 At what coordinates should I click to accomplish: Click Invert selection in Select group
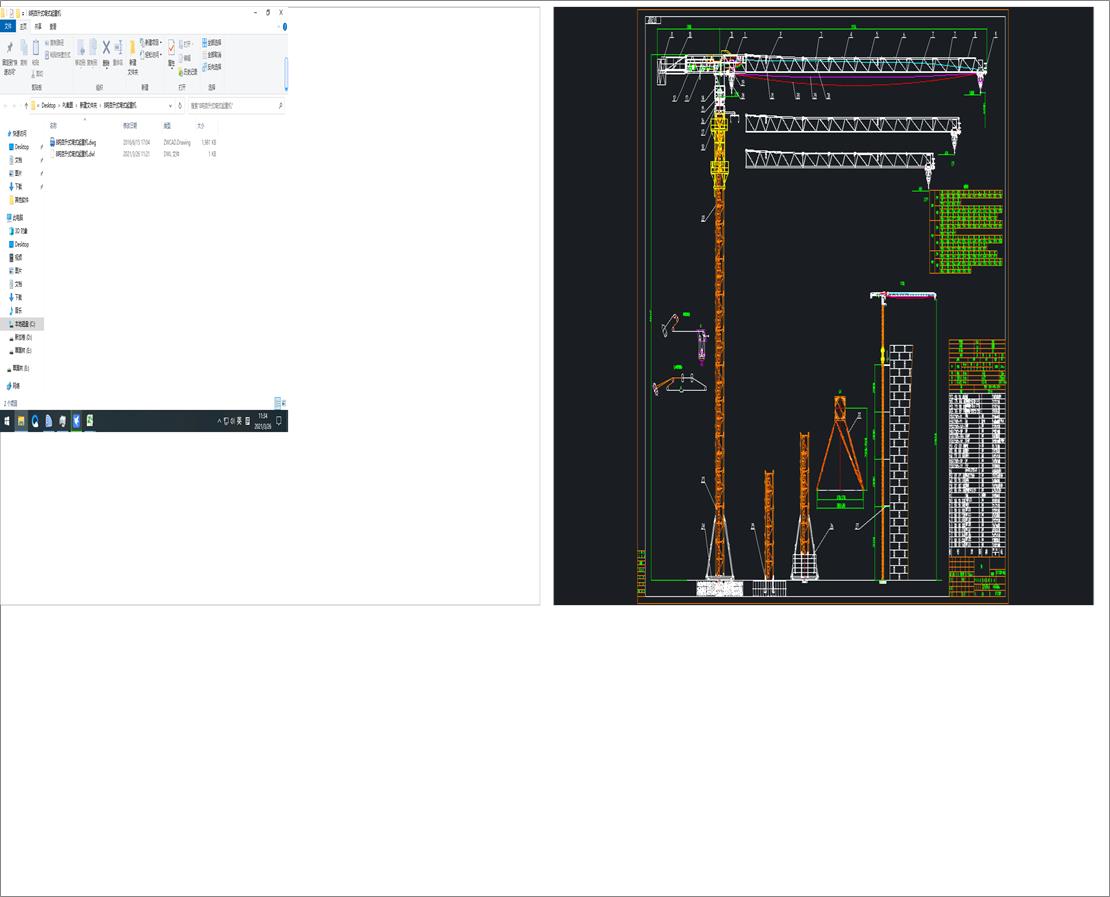pos(212,67)
